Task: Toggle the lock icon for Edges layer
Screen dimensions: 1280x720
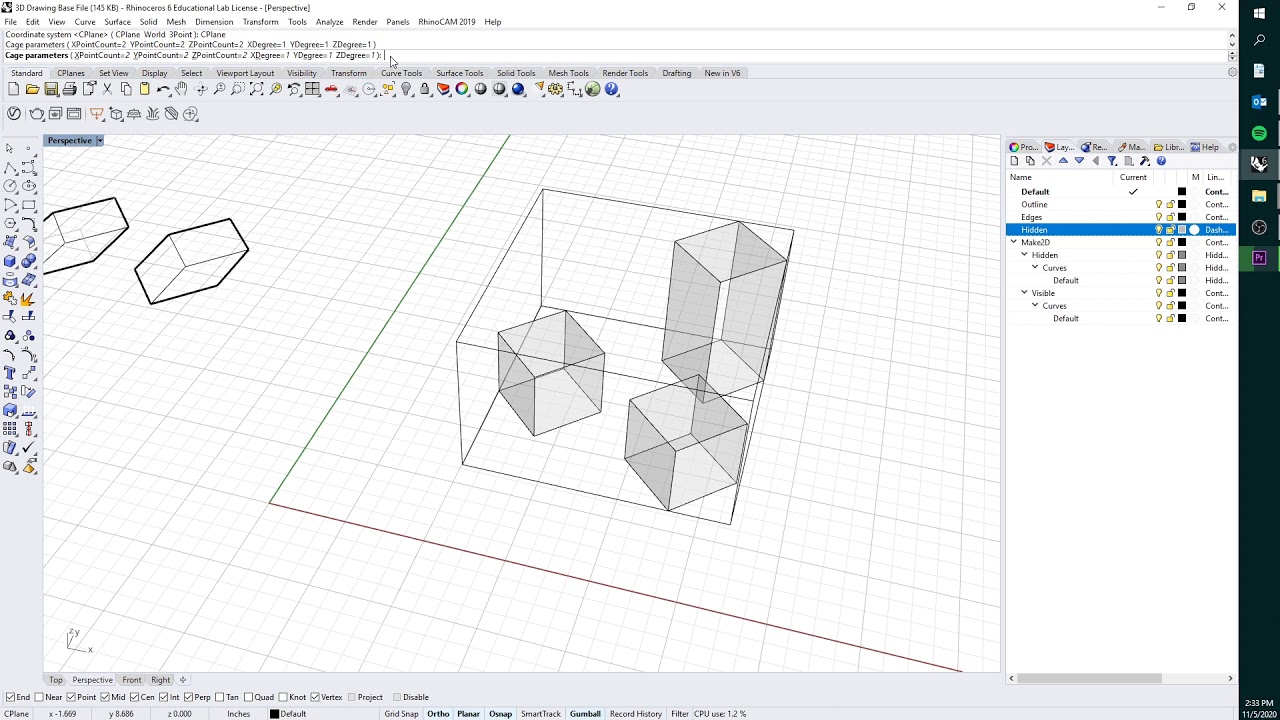Action: tap(1170, 217)
